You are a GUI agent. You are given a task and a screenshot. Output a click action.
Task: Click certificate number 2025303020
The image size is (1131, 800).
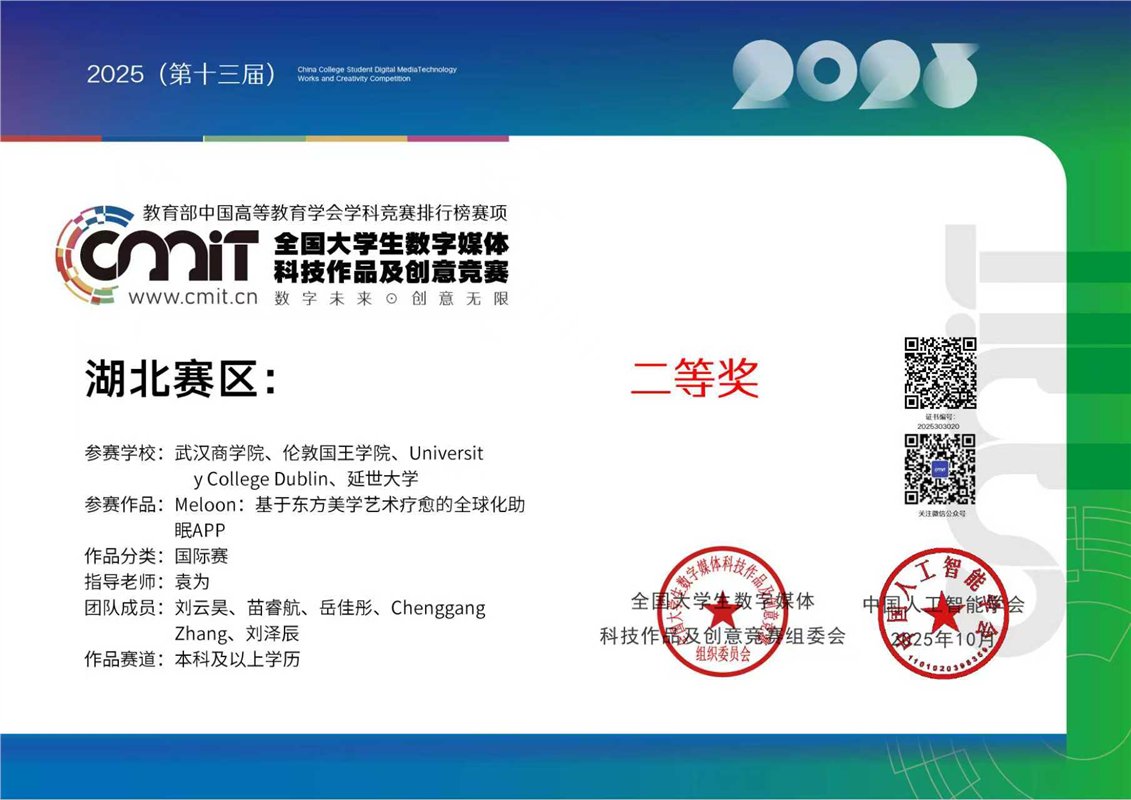(x=938, y=426)
